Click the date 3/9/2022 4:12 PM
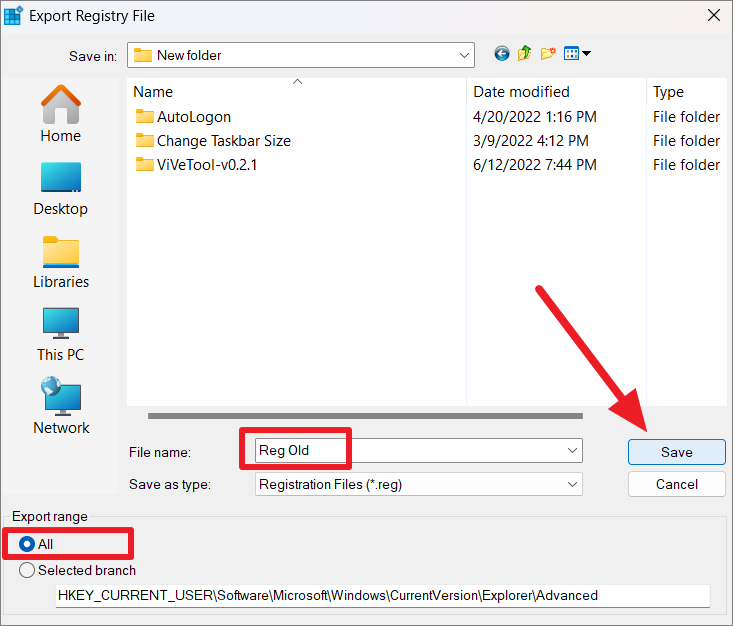 [531, 141]
